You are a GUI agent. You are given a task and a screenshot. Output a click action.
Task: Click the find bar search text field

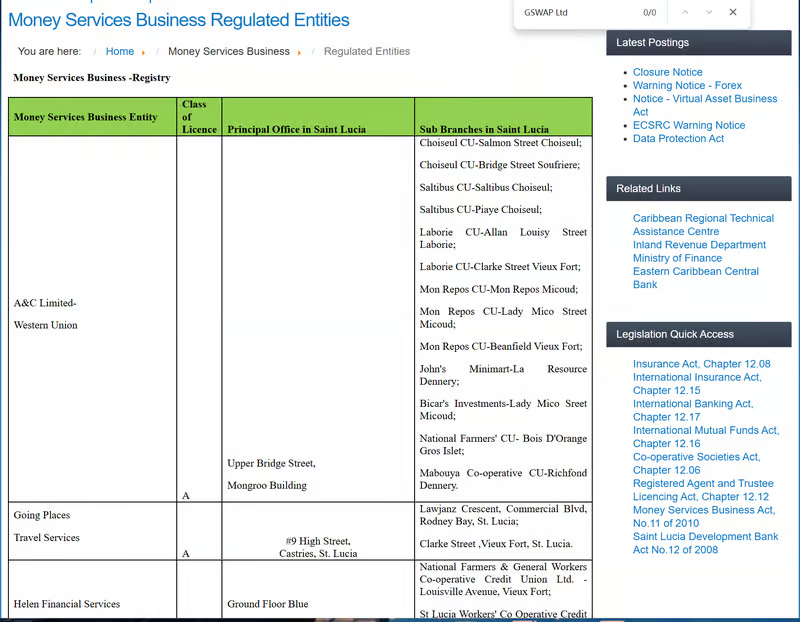coord(575,12)
